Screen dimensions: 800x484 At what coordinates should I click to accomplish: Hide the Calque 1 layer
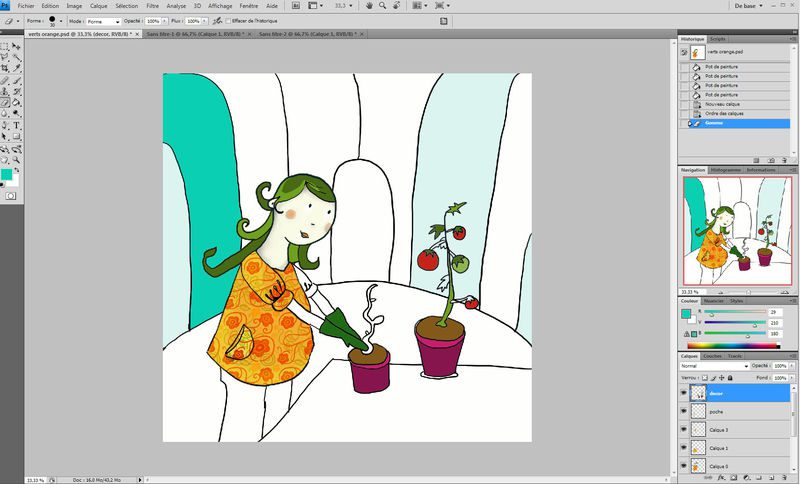click(x=684, y=448)
